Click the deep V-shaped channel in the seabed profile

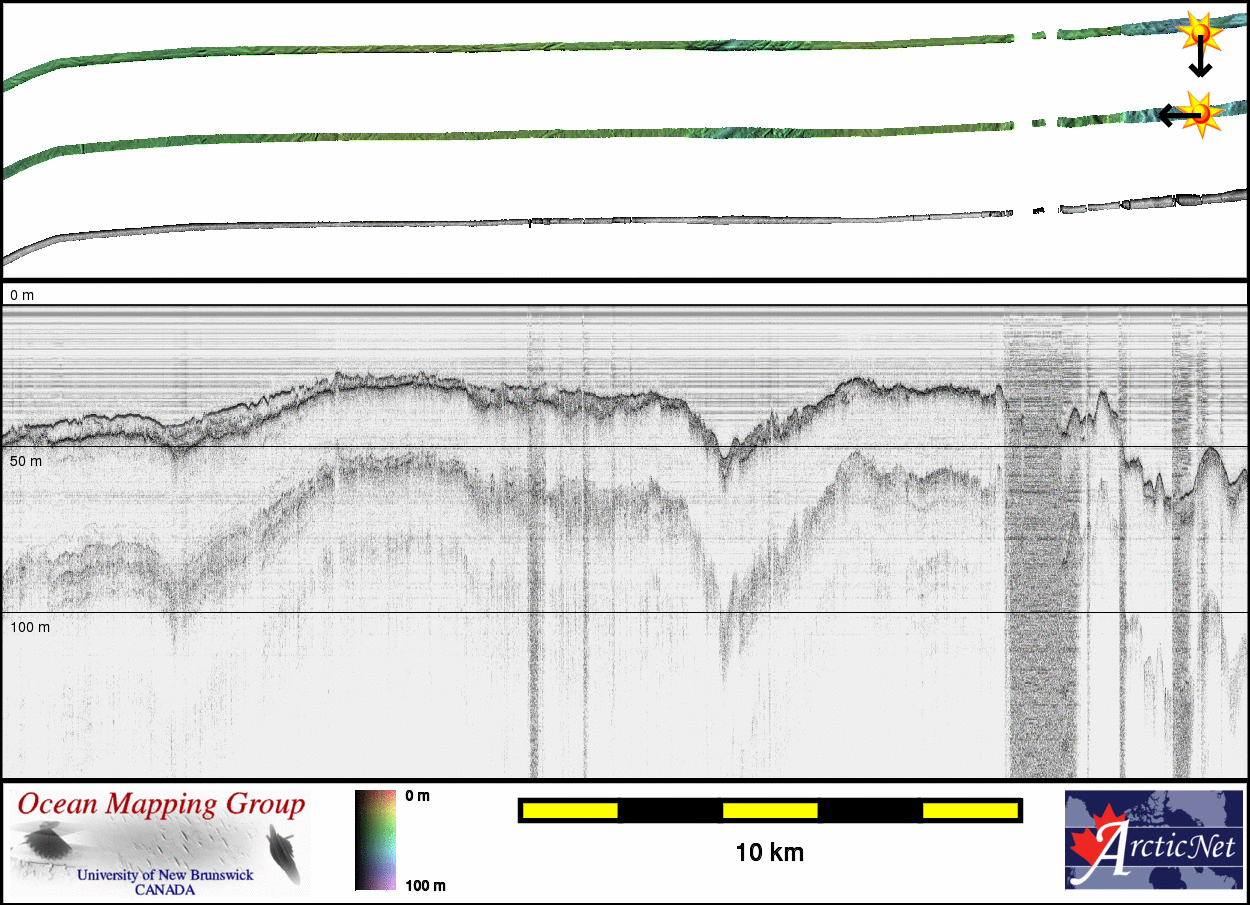click(725, 455)
